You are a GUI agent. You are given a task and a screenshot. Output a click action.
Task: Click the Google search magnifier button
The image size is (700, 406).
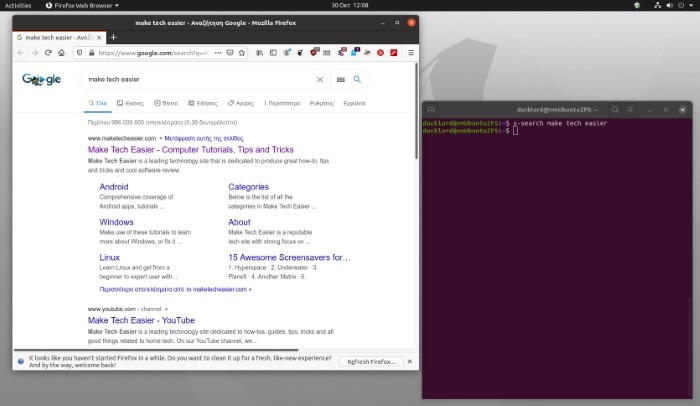point(357,79)
